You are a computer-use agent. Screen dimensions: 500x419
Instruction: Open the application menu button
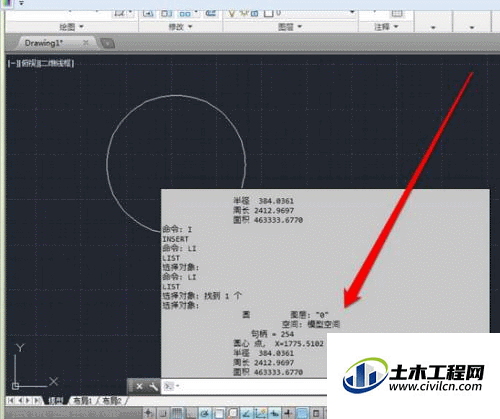coord(6,4)
